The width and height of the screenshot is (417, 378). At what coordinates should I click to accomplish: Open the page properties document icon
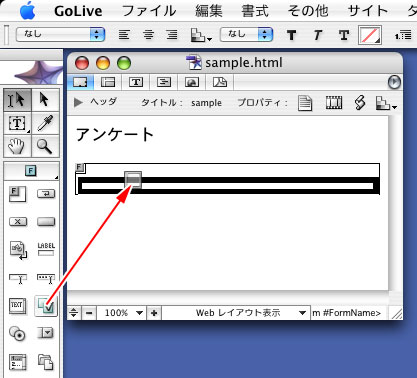(305, 103)
